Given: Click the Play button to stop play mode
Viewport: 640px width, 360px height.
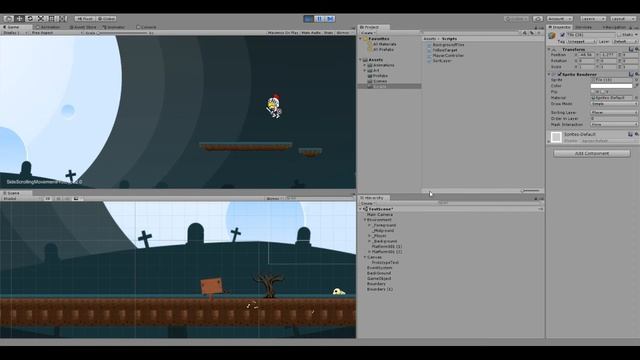Looking at the screenshot, I should click(309, 19).
